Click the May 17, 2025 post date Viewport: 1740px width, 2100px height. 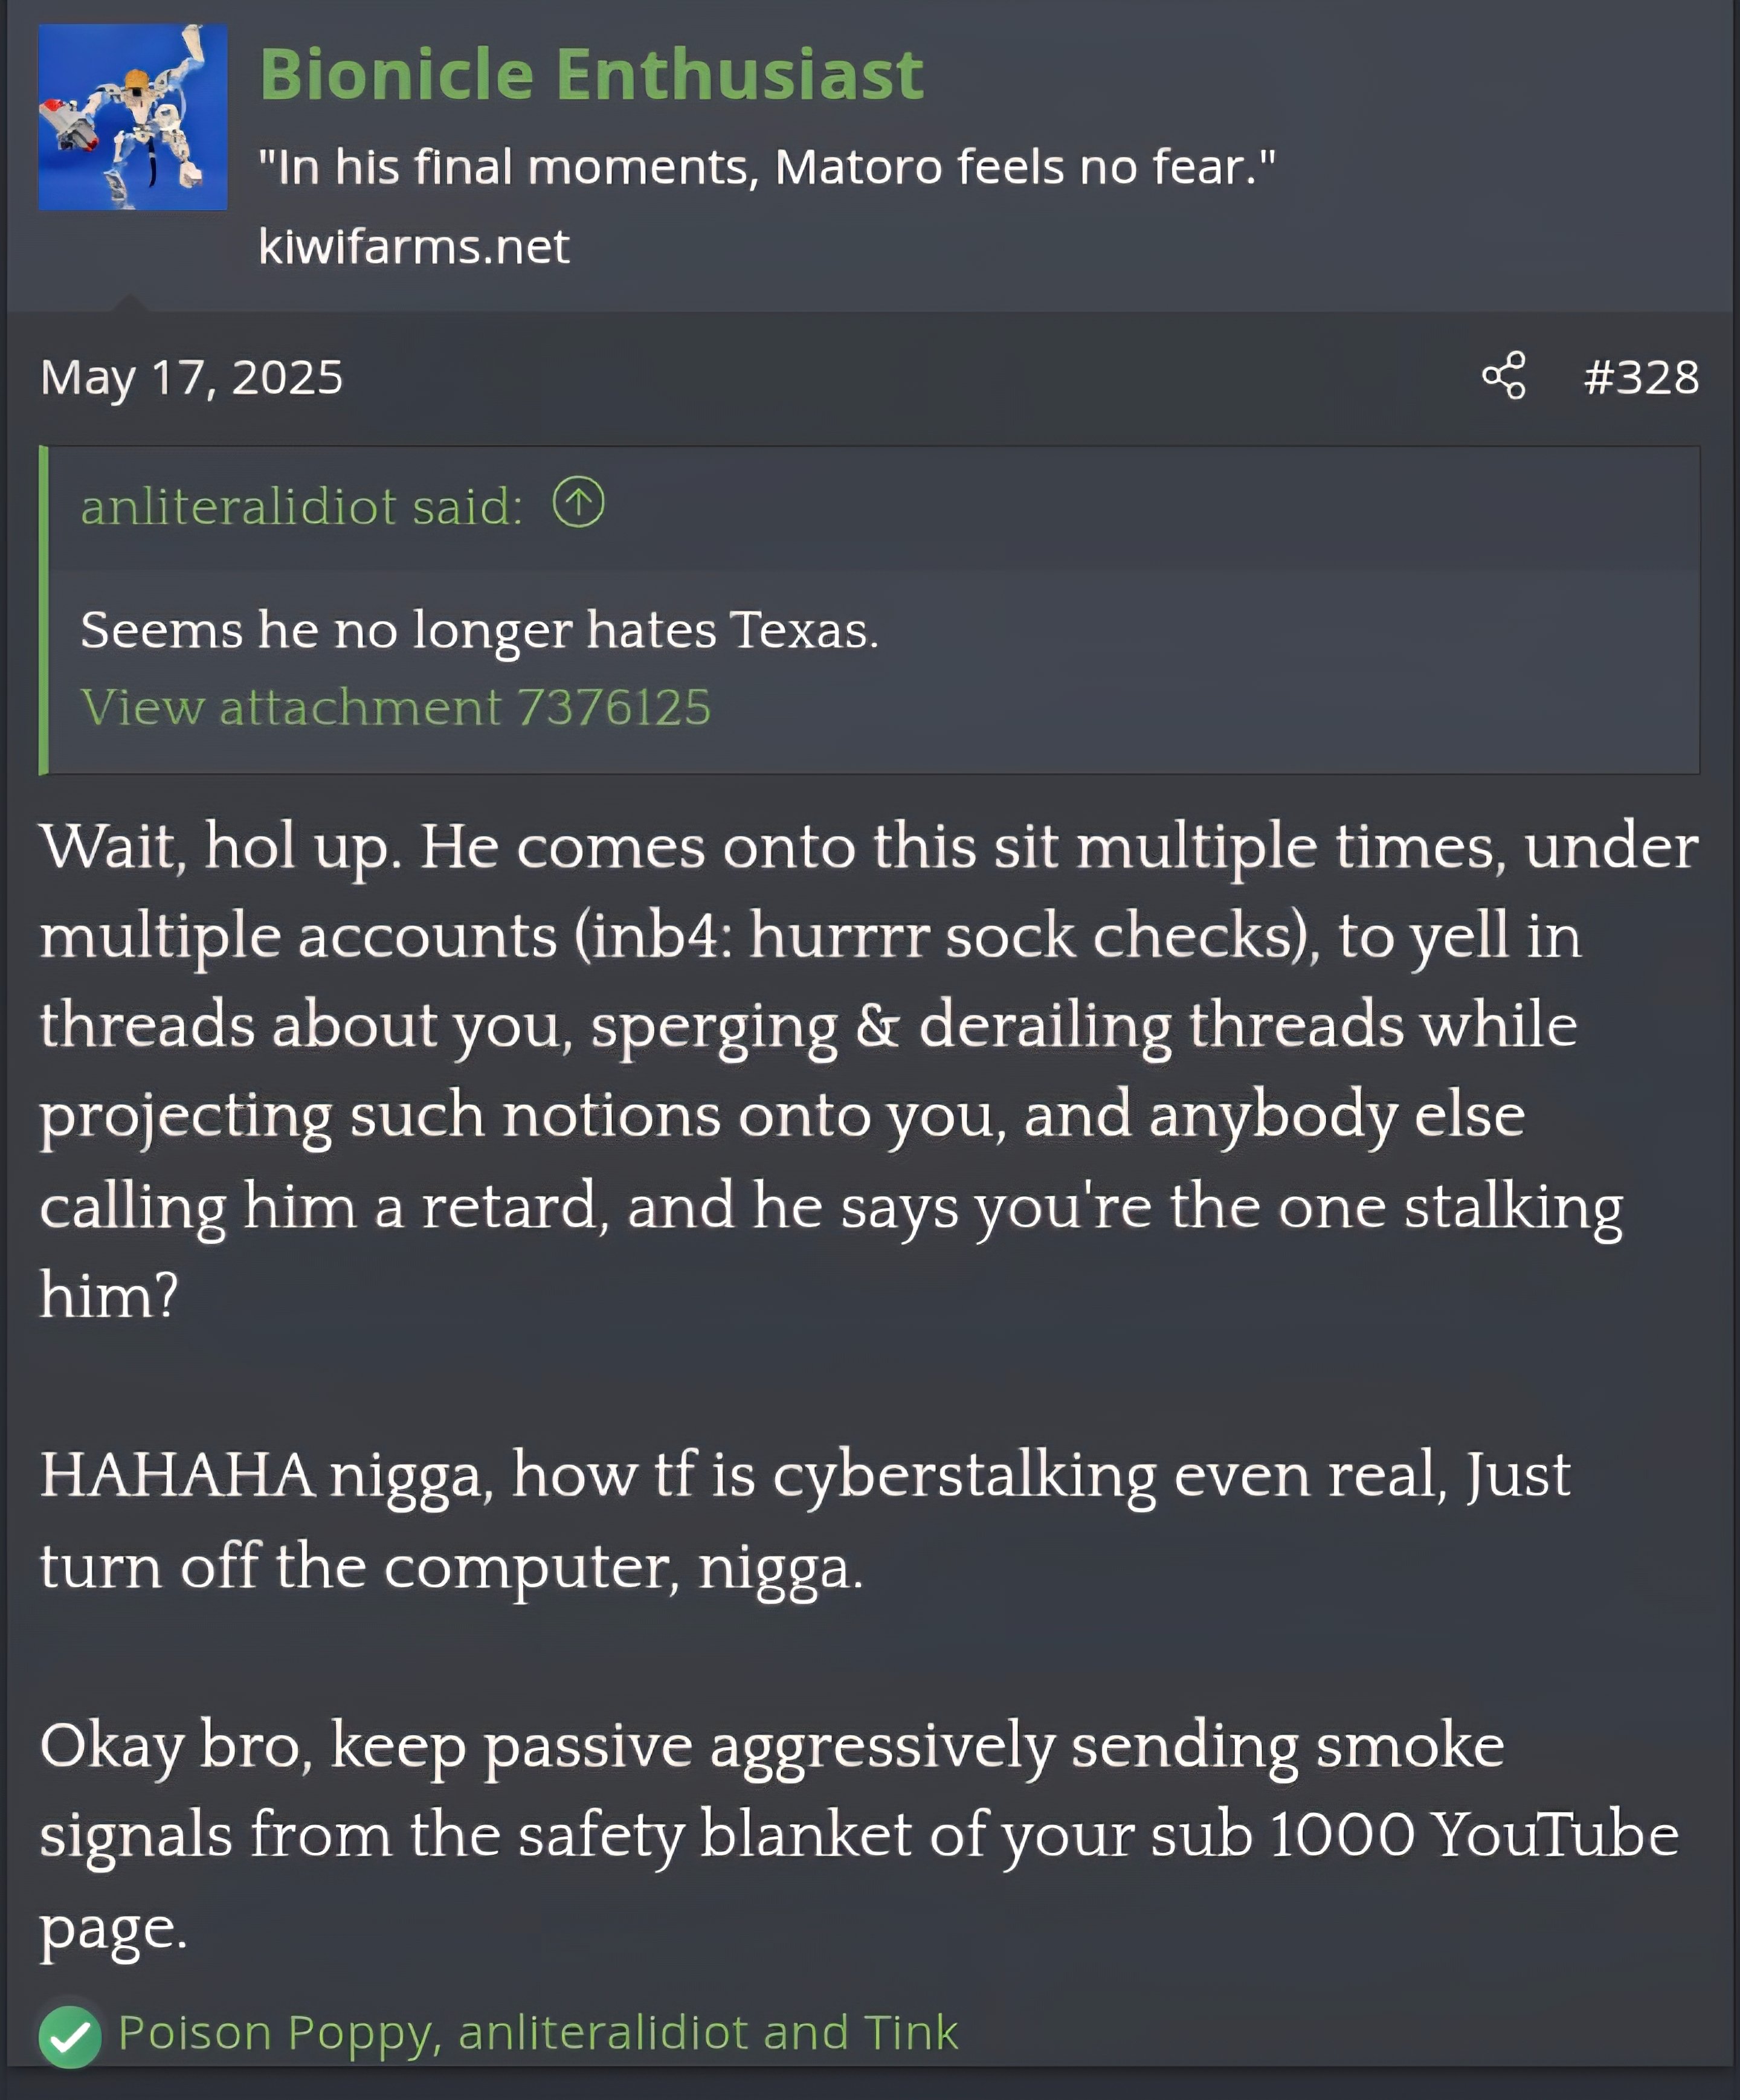[191, 378]
